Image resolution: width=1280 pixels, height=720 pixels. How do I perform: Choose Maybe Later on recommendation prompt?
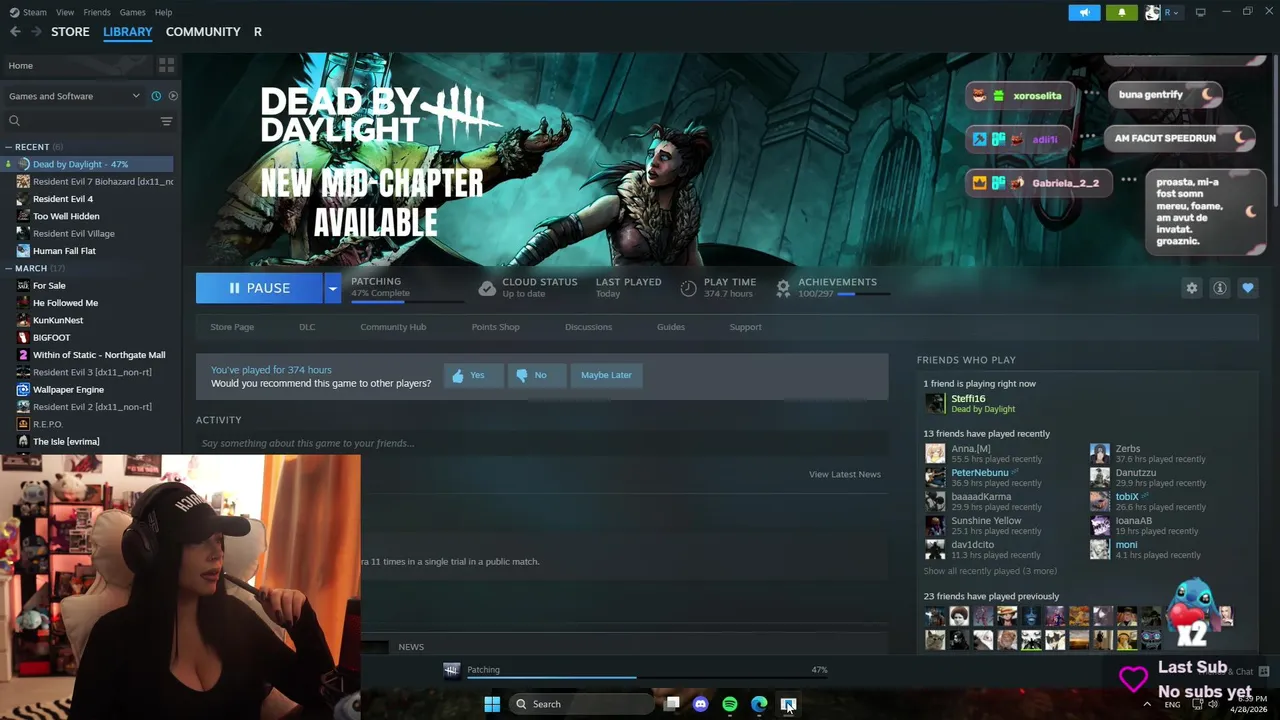coord(606,375)
